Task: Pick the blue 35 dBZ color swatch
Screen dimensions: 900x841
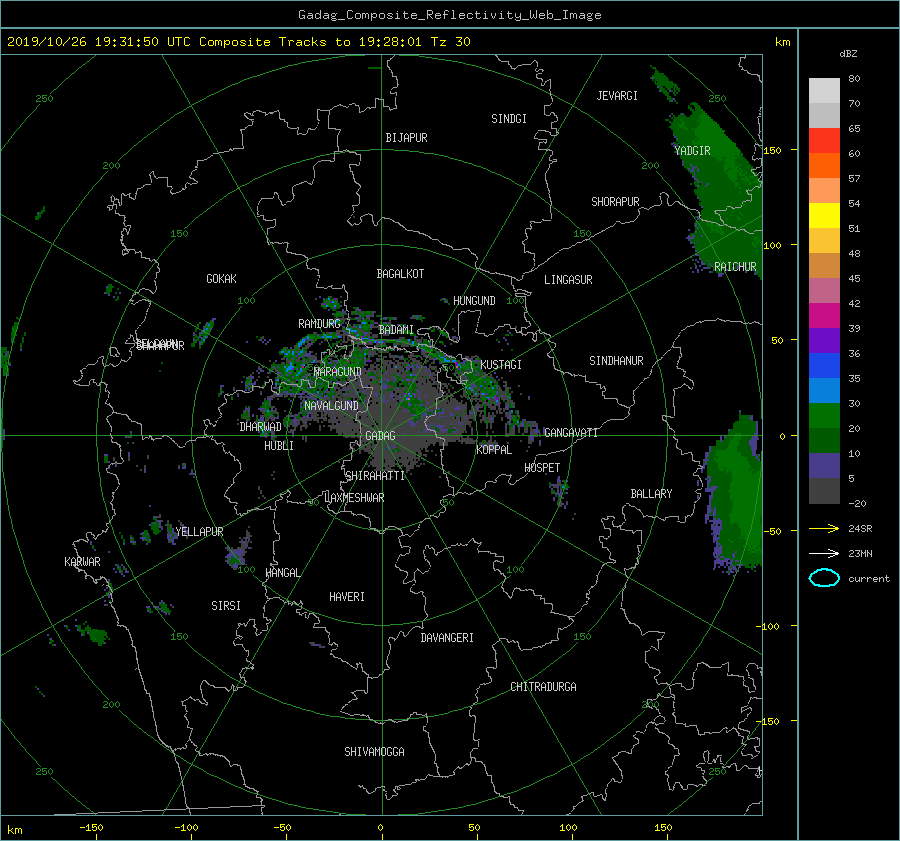Action: 824,365
